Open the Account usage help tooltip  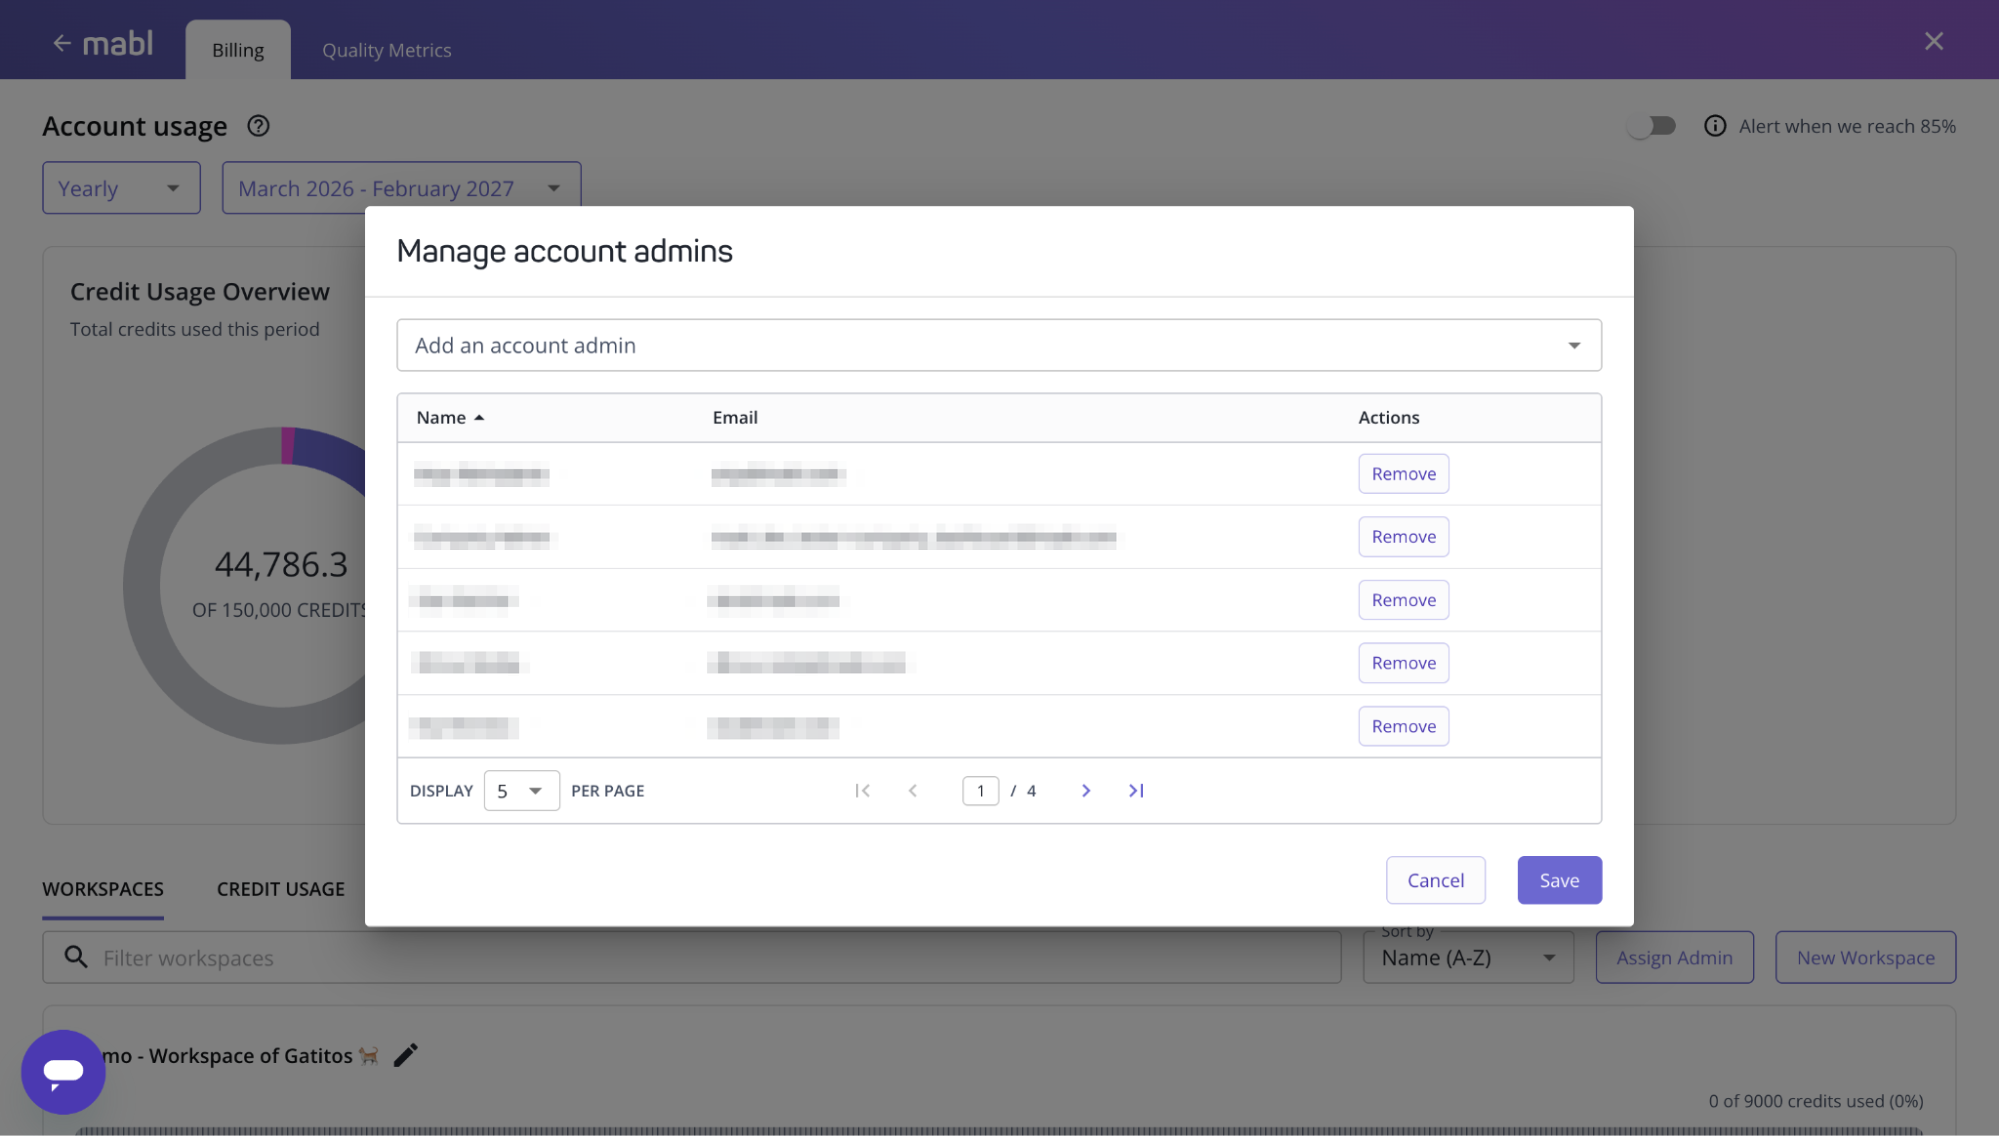point(258,126)
